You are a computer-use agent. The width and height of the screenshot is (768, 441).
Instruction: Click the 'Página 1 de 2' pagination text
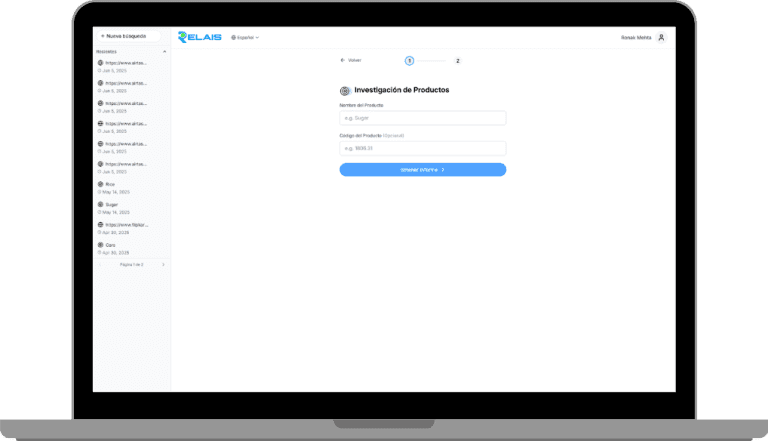[x=132, y=265]
